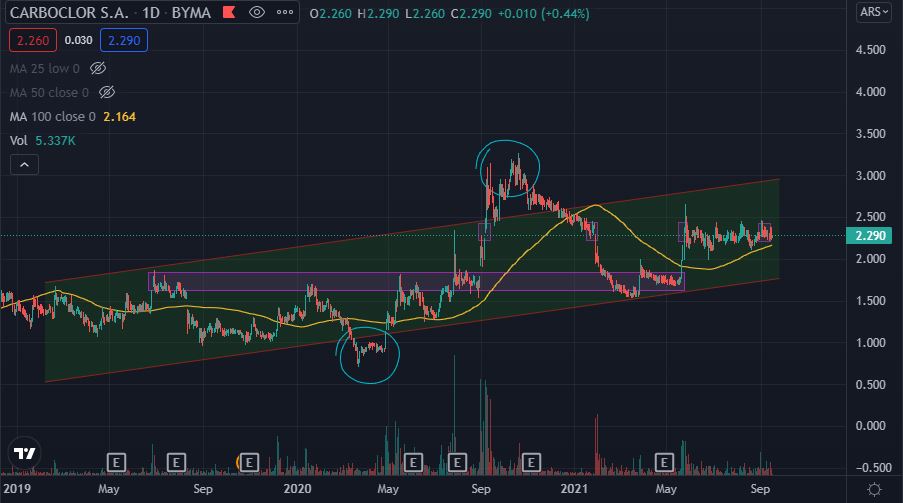Click the current price label 2.290 on axis
Image resolution: width=903 pixels, height=503 pixels.
(869, 236)
